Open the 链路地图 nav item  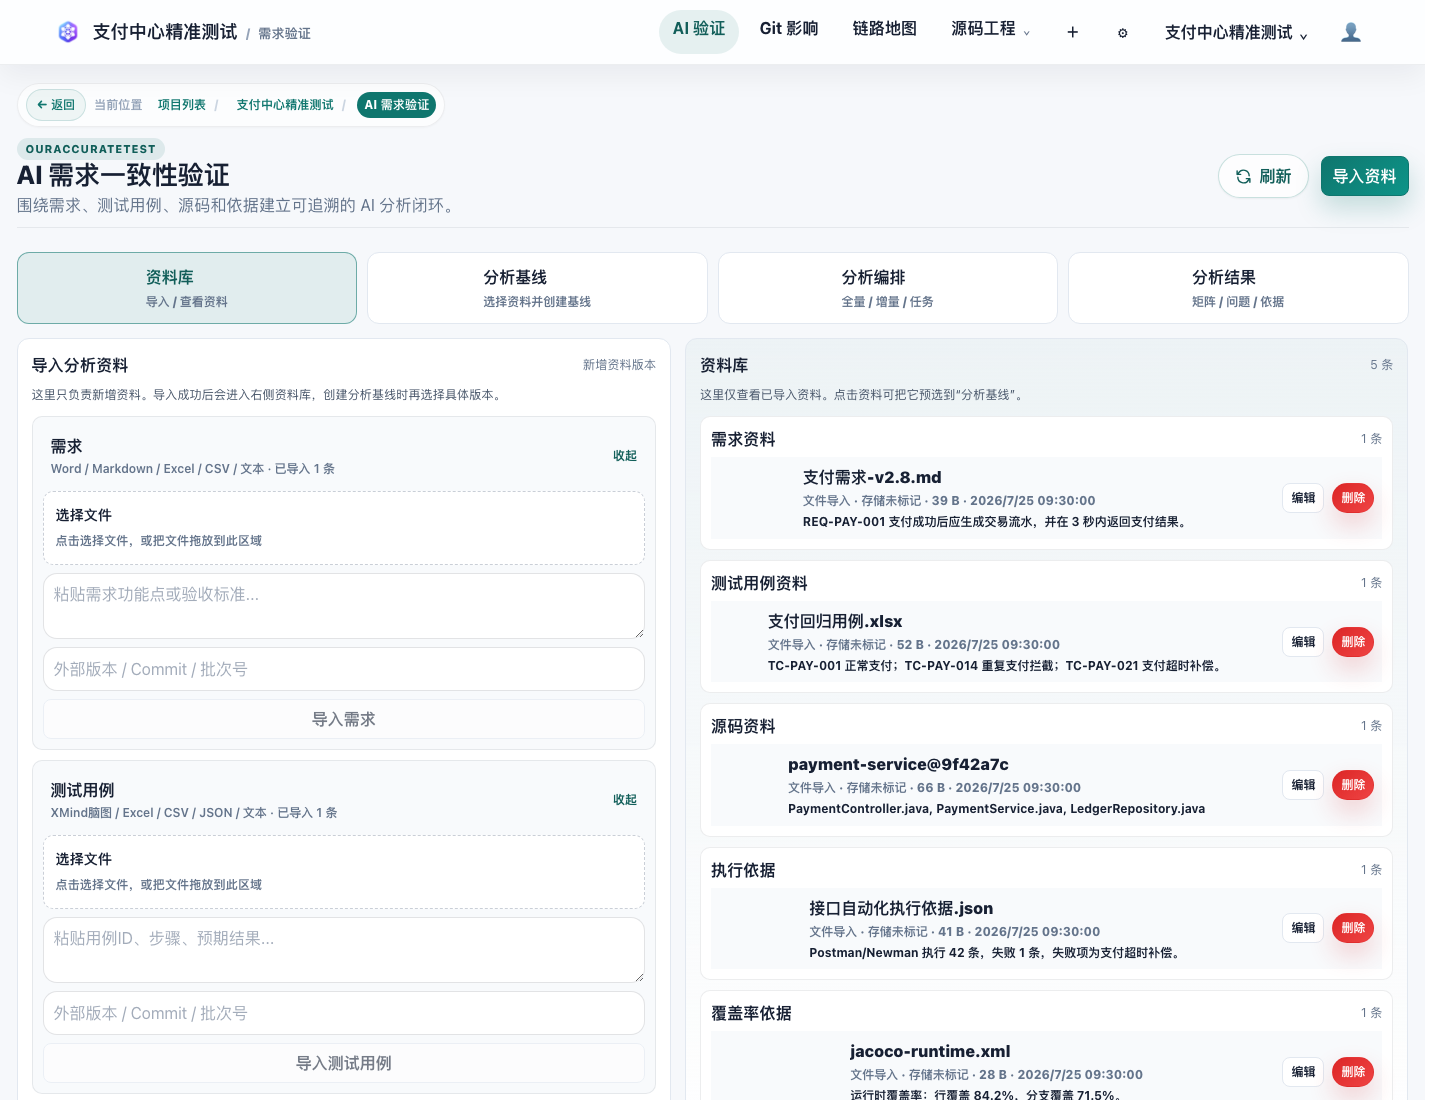point(885,30)
